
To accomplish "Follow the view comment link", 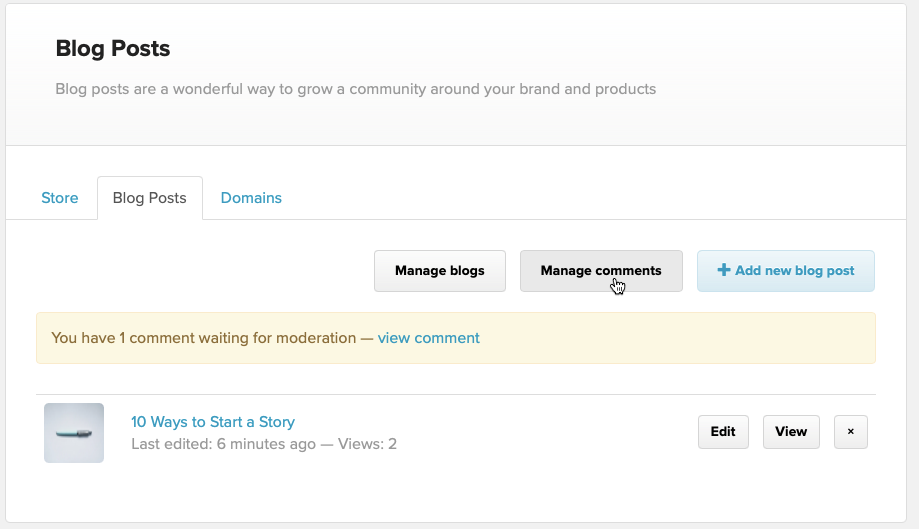I will click(x=429, y=338).
